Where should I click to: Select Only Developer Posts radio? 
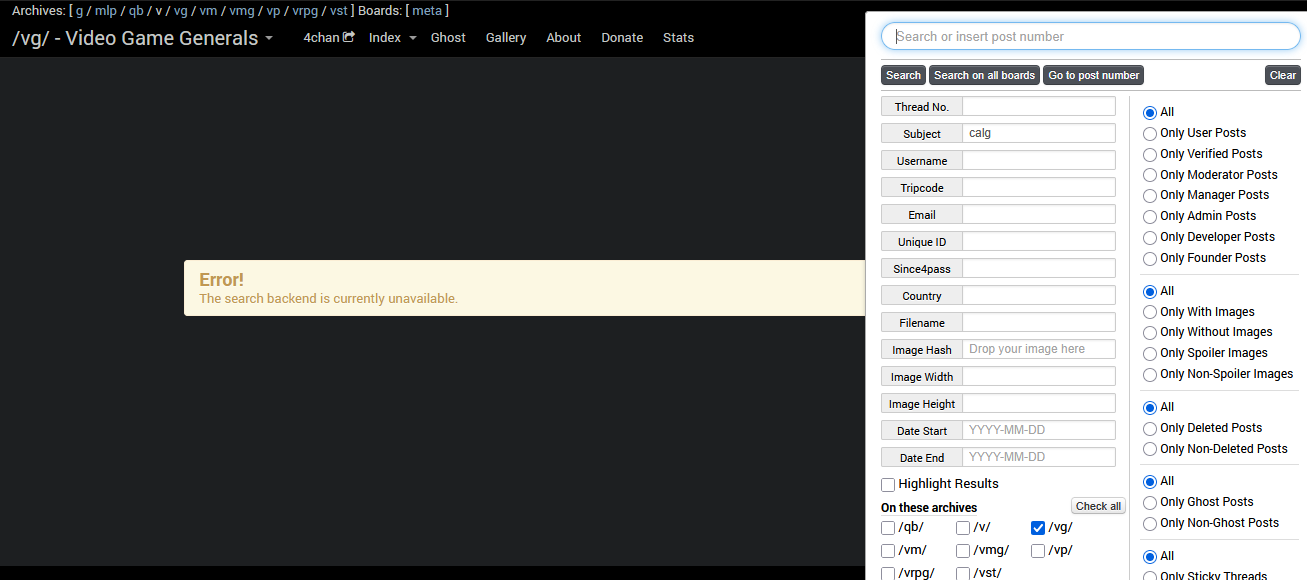1150,237
